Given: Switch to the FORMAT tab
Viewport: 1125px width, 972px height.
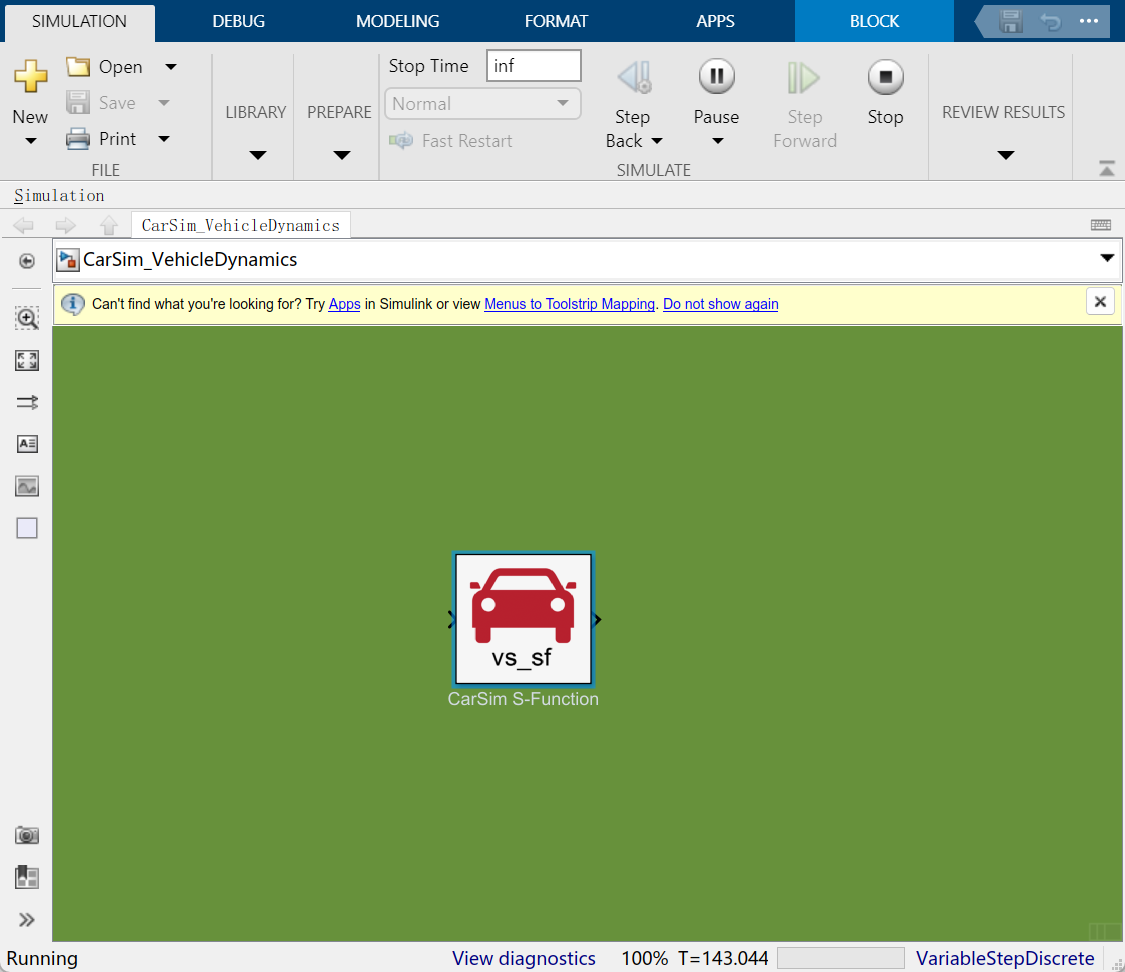Looking at the screenshot, I should click(556, 22).
